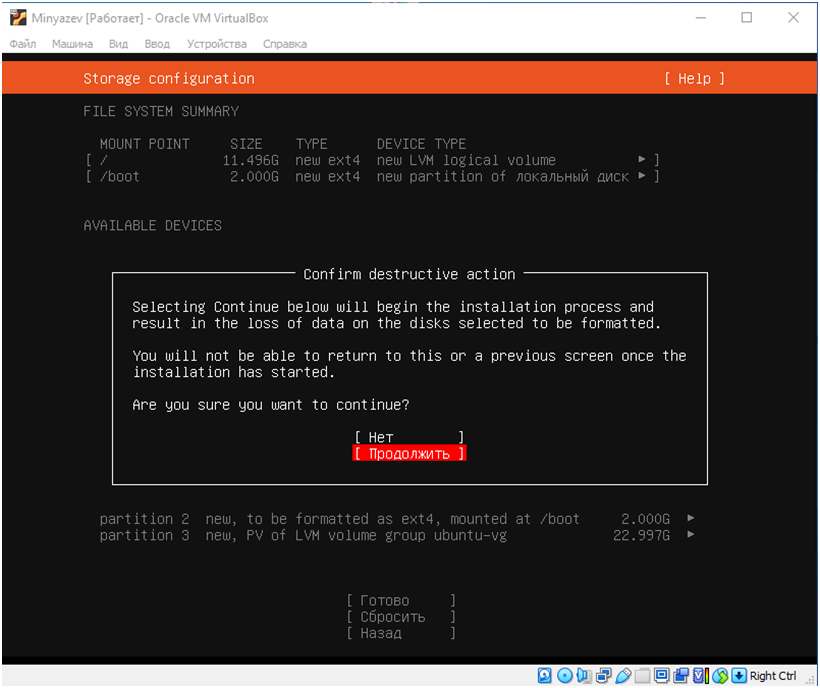Expand the partition 3 row arrow
The height and width of the screenshot is (688, 820).
690,535
